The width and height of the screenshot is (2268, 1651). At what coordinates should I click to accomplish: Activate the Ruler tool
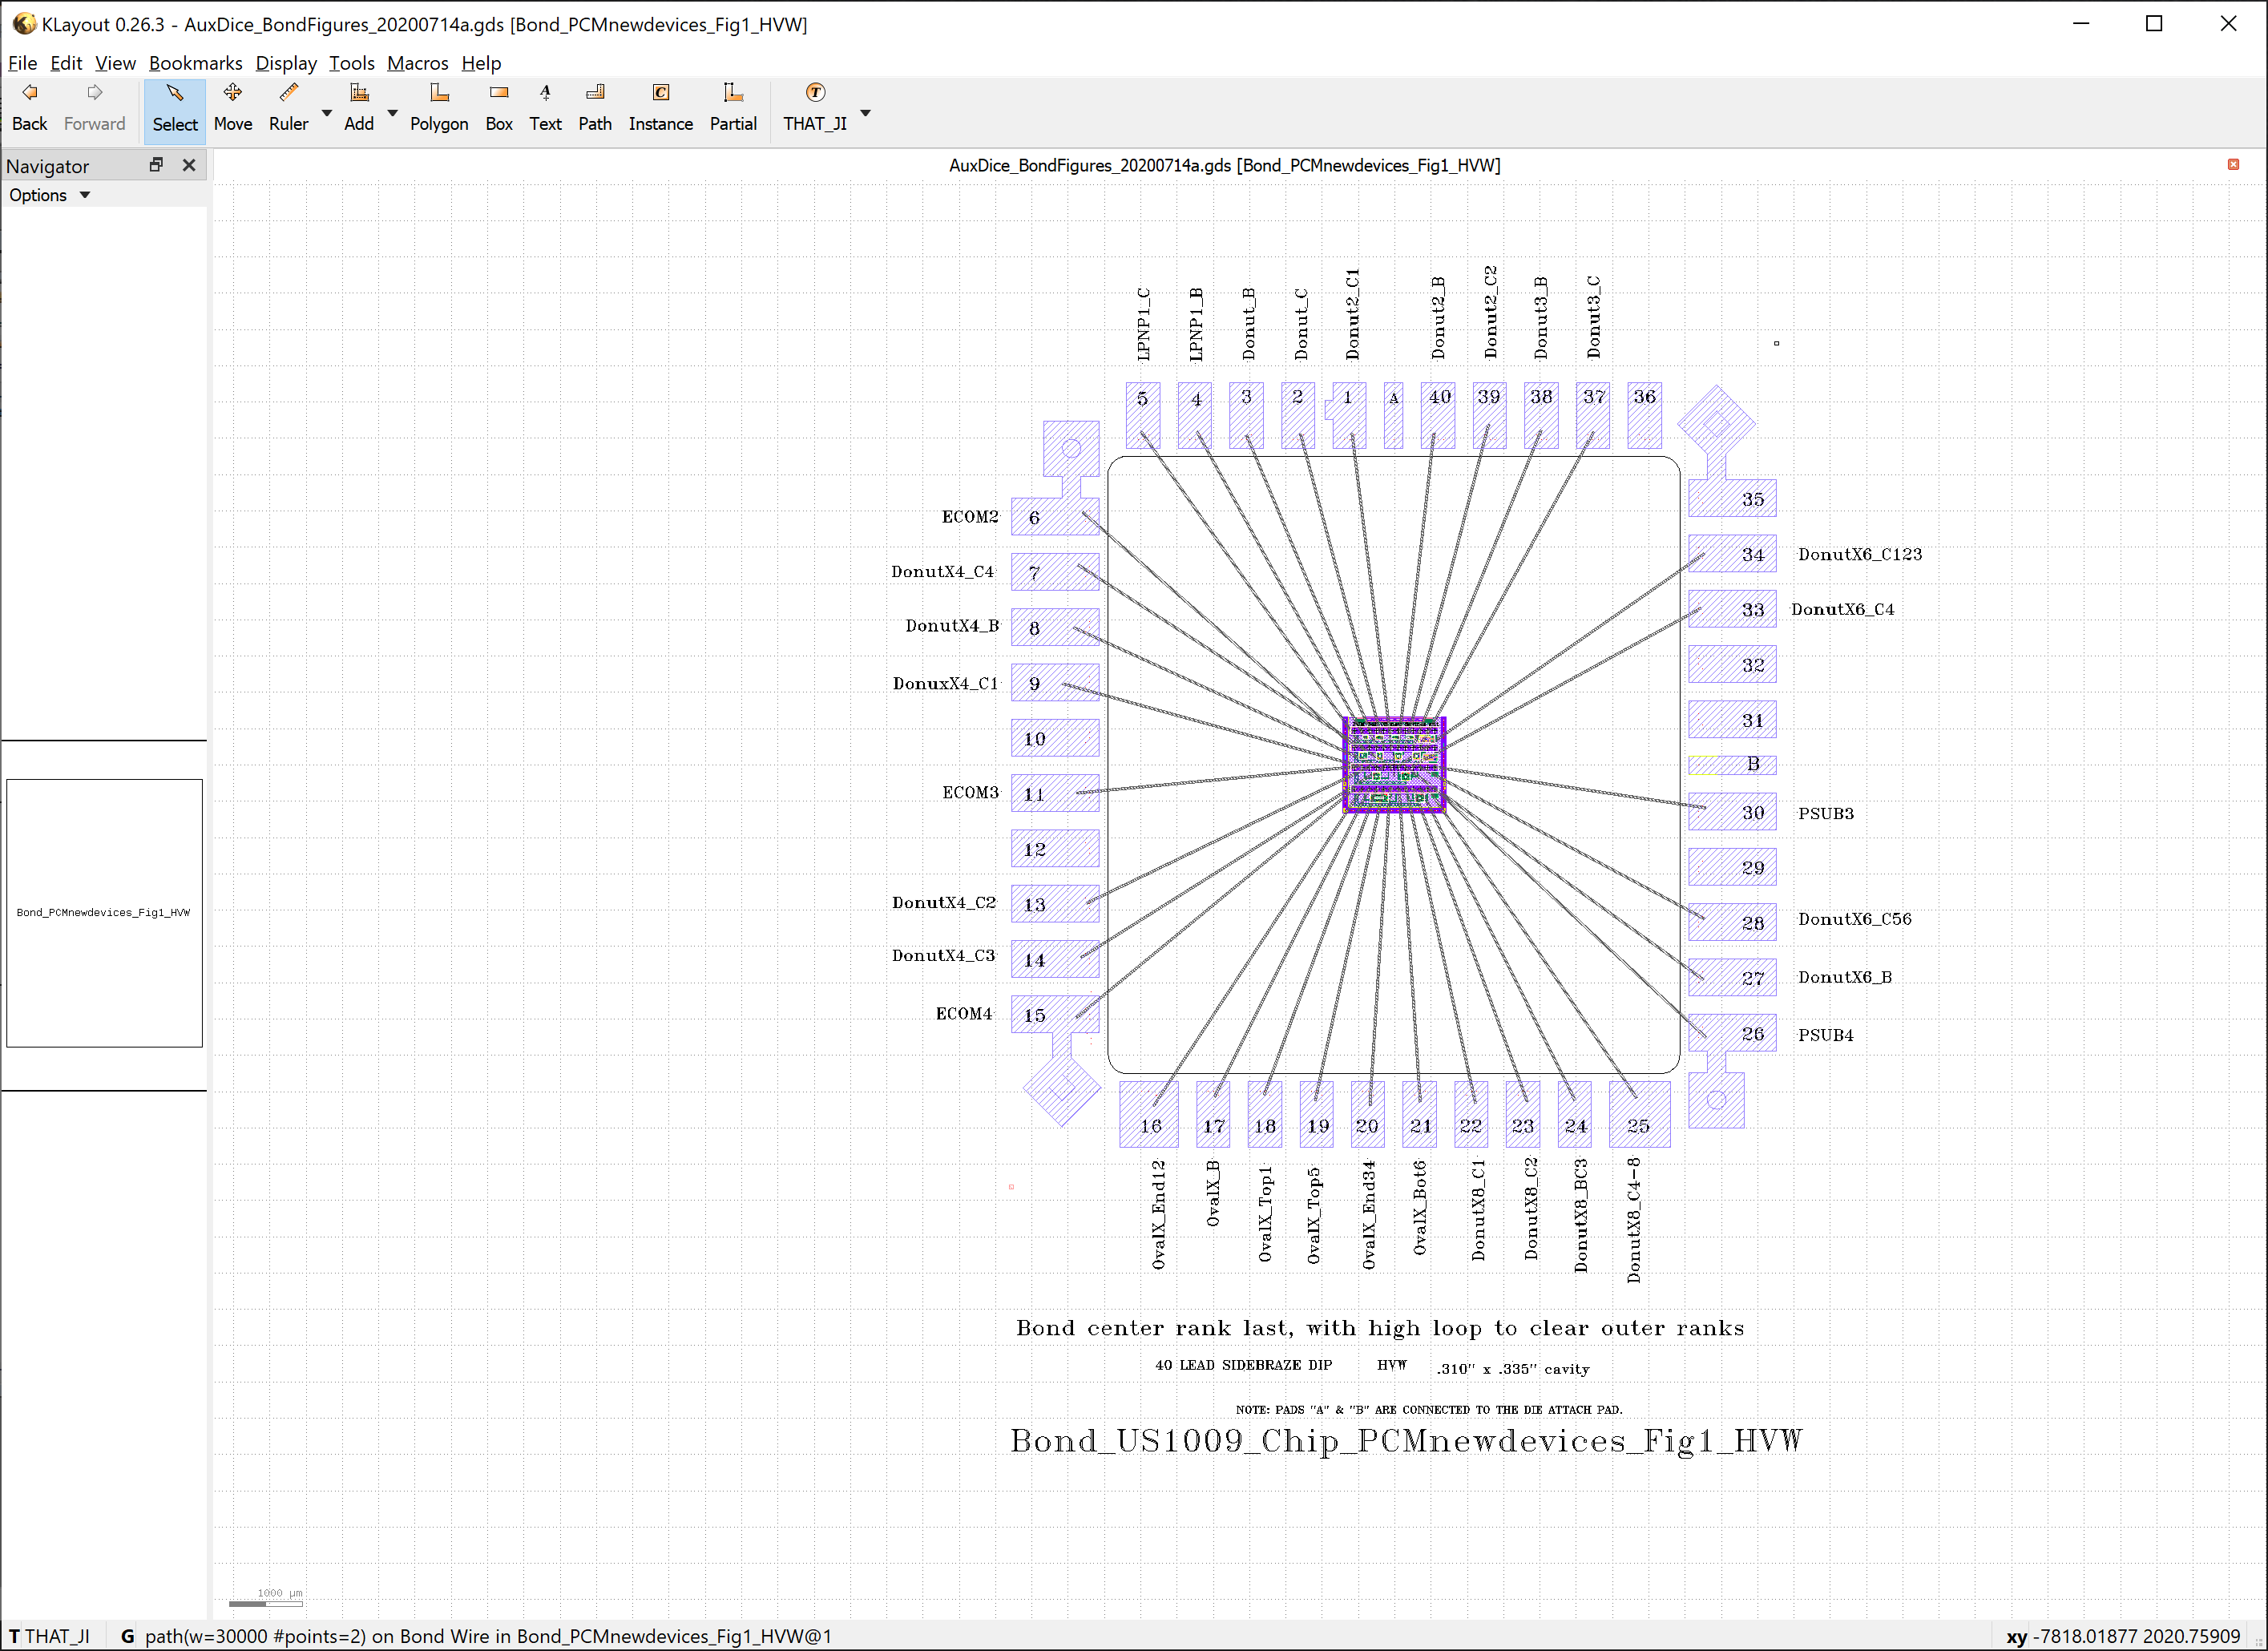(x=288, y=107)
